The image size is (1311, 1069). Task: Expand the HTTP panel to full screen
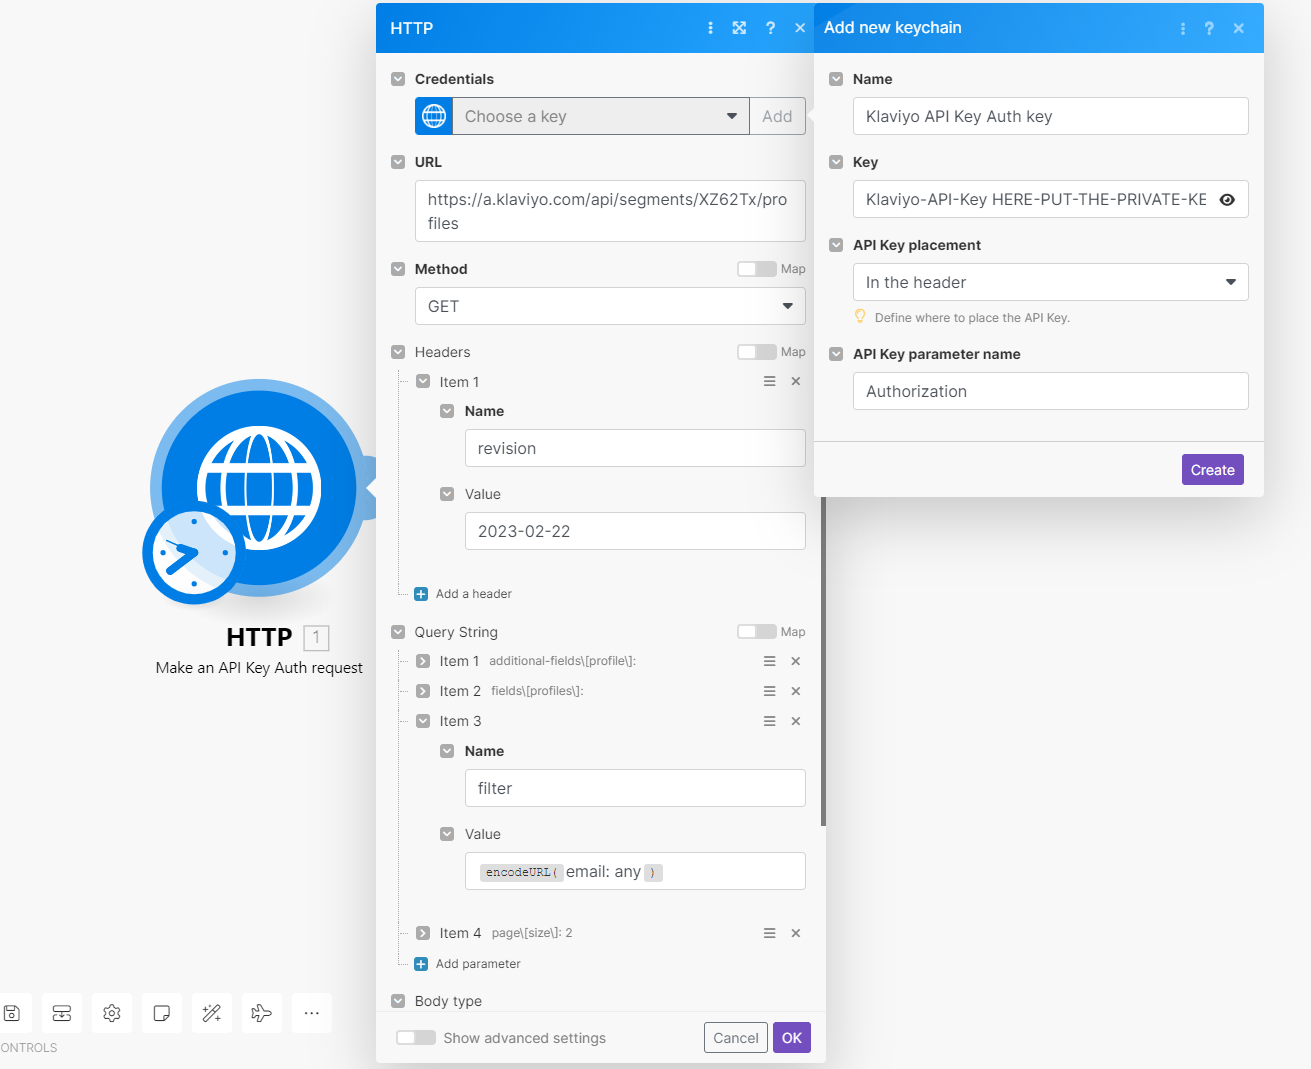pyautogui.click(x=739, y=28)
